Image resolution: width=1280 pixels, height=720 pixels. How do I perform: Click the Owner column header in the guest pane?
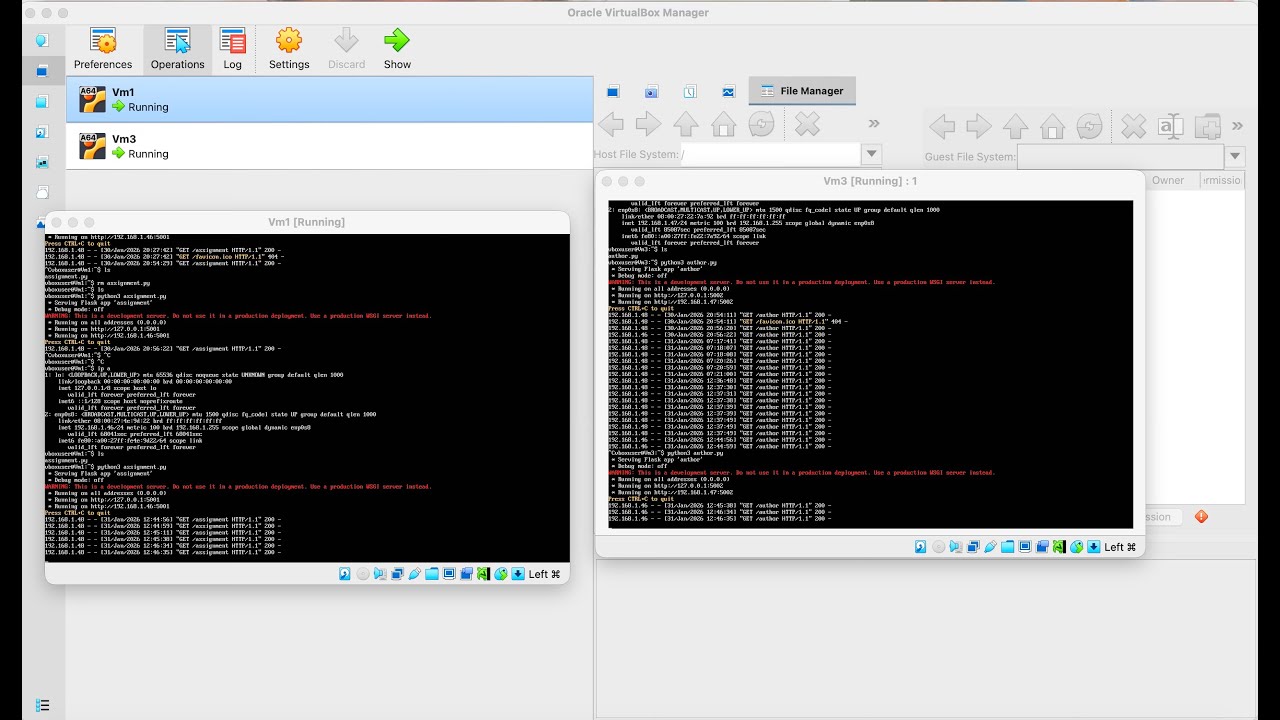pyautogui.click(x=1169, y=180)
